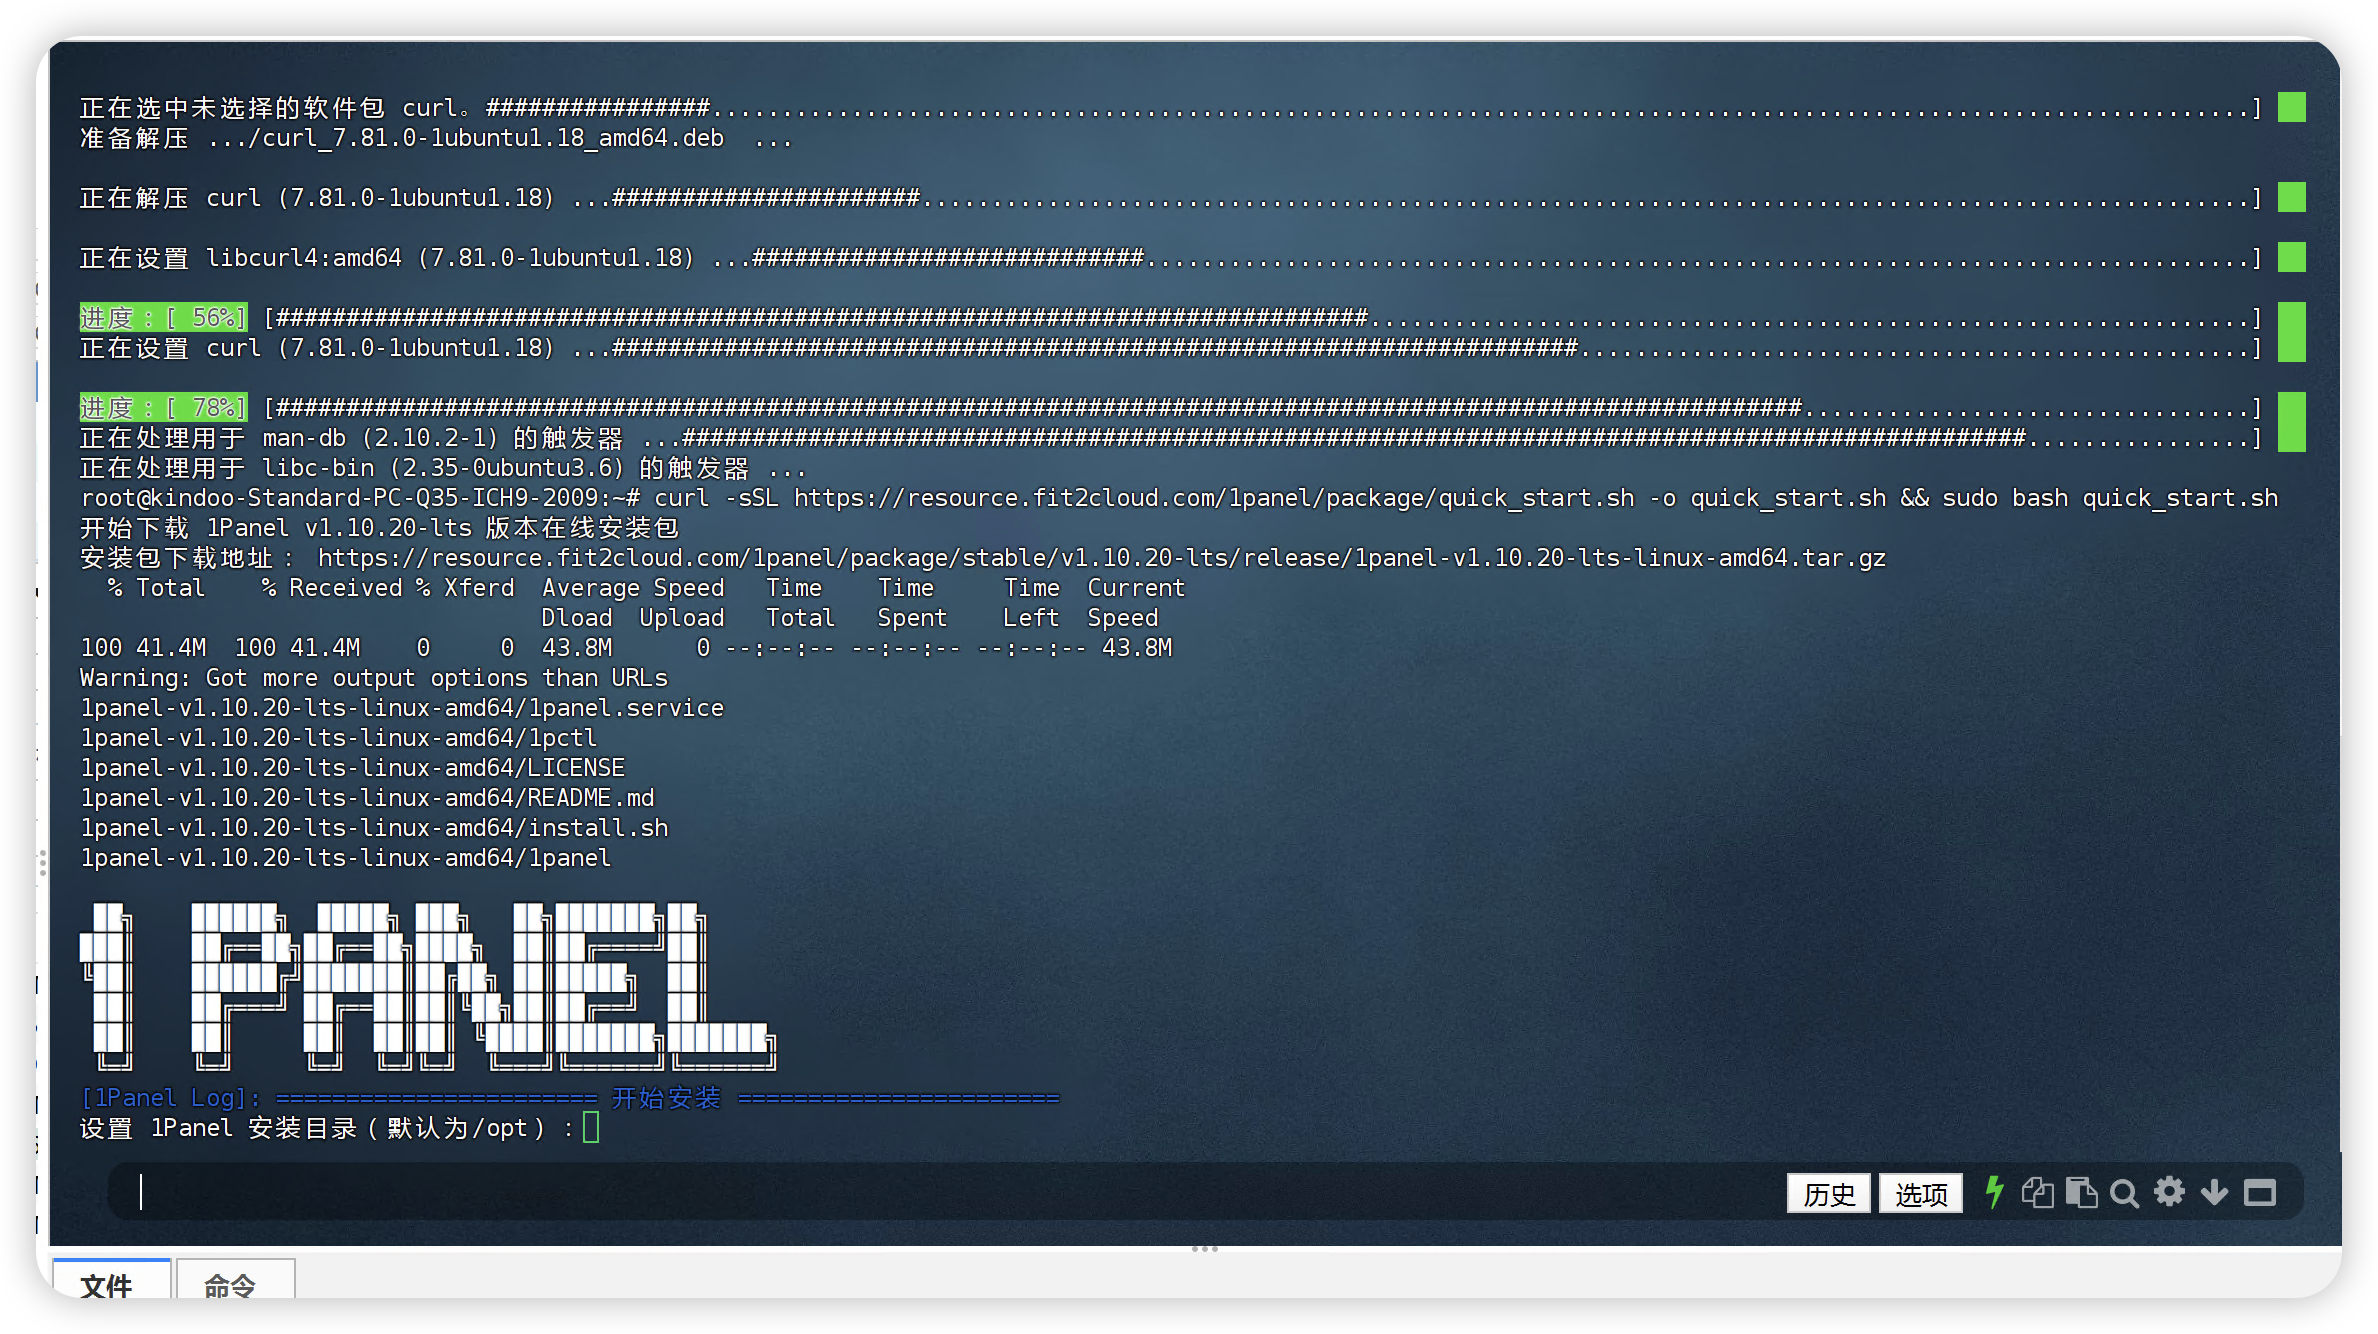
Task: Click the '开始下载 1Panel v1.10.20-lts' line
Action: [379, 528]
